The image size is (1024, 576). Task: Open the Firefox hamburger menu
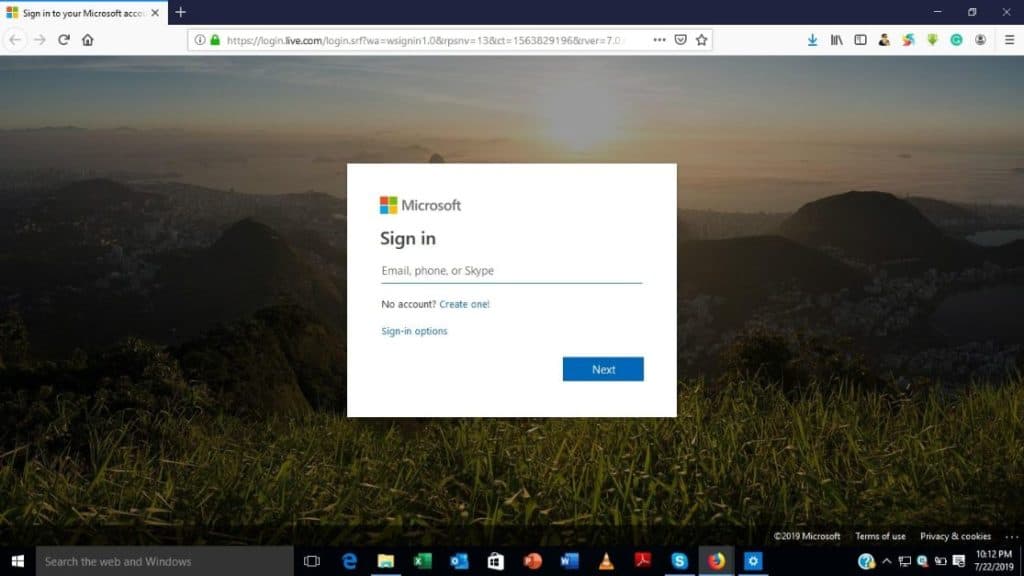point(1009,40)
